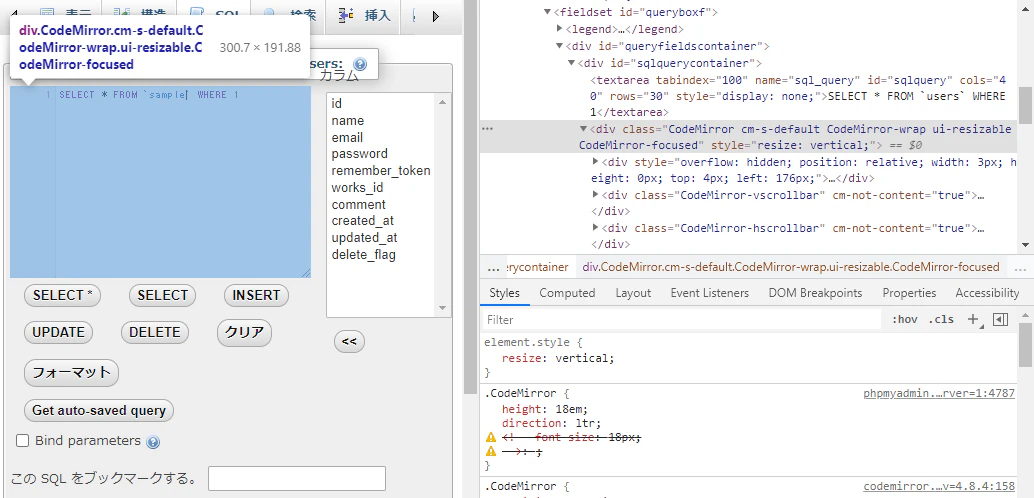Click the plain SELECT button

click(162, 296)
